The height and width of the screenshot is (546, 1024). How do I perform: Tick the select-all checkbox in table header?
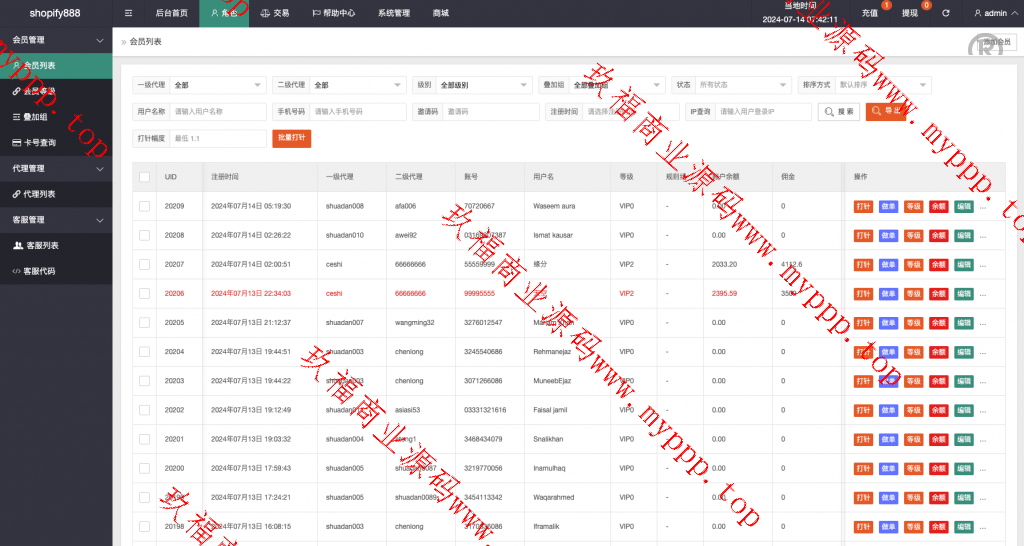pos(144,177)
